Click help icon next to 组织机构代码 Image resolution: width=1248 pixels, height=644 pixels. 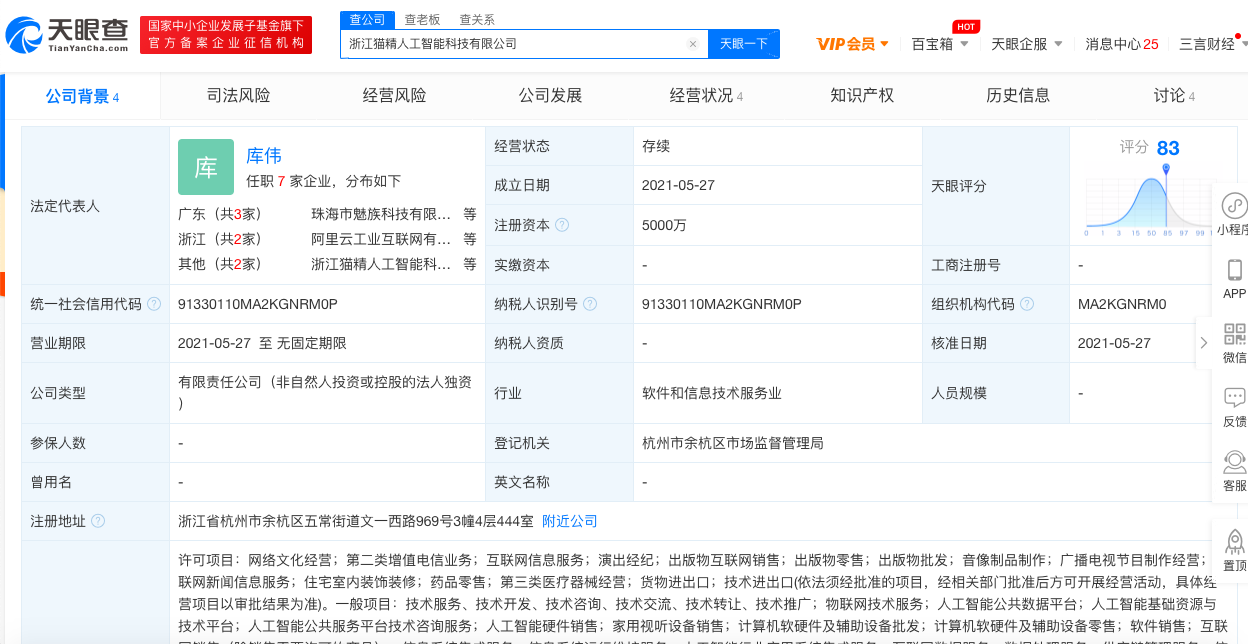coord(1027,304)
